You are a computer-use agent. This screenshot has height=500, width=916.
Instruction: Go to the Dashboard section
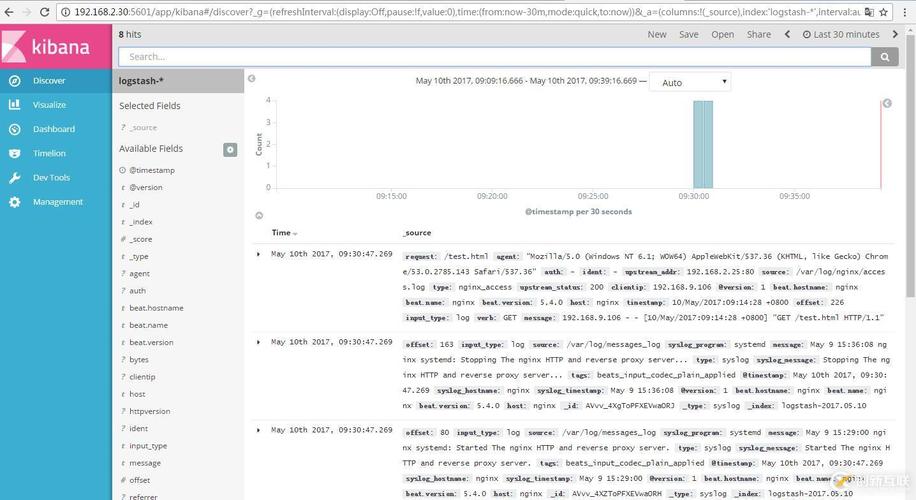[53, 129]
